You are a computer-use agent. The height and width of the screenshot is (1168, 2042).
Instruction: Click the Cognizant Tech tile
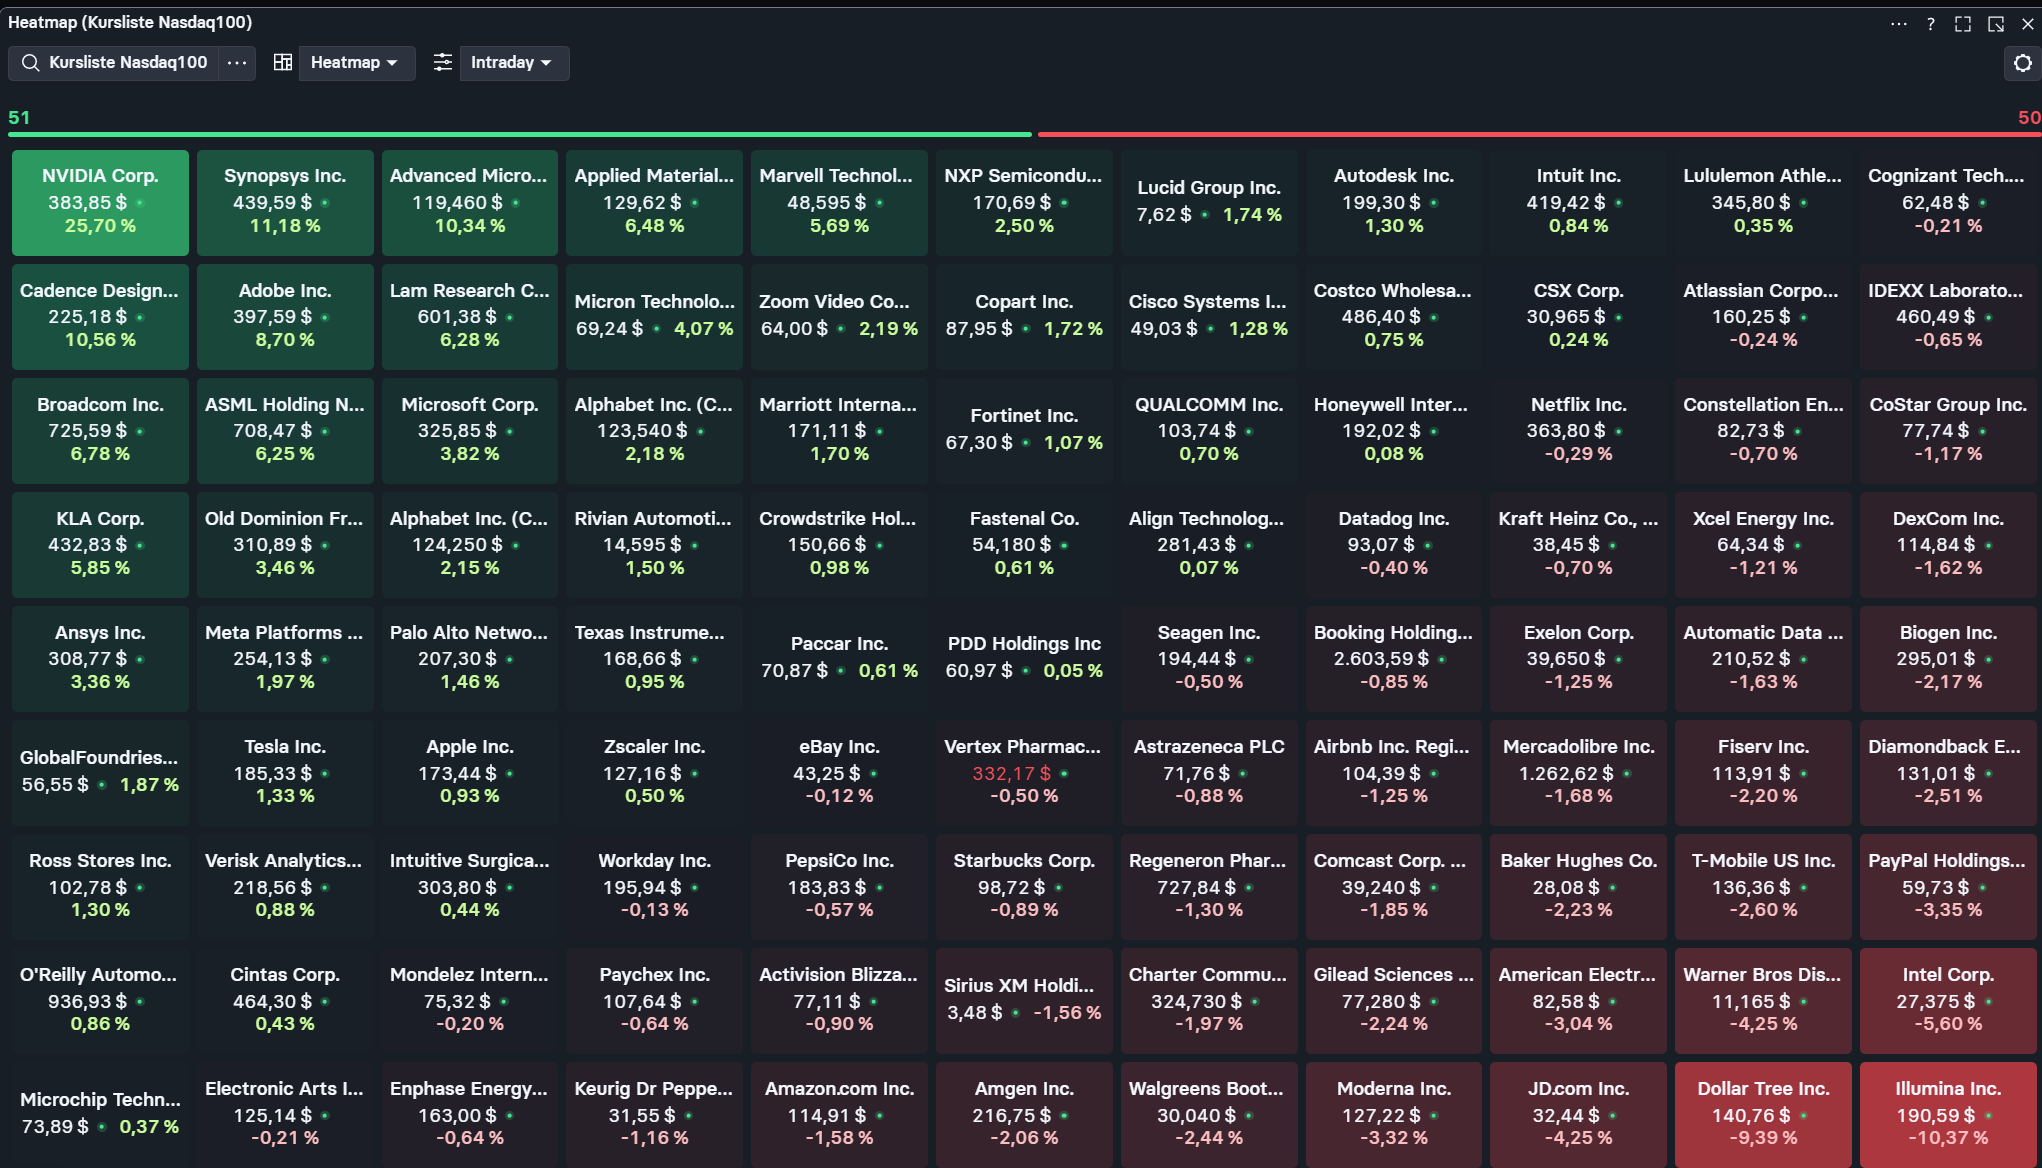1948,203
